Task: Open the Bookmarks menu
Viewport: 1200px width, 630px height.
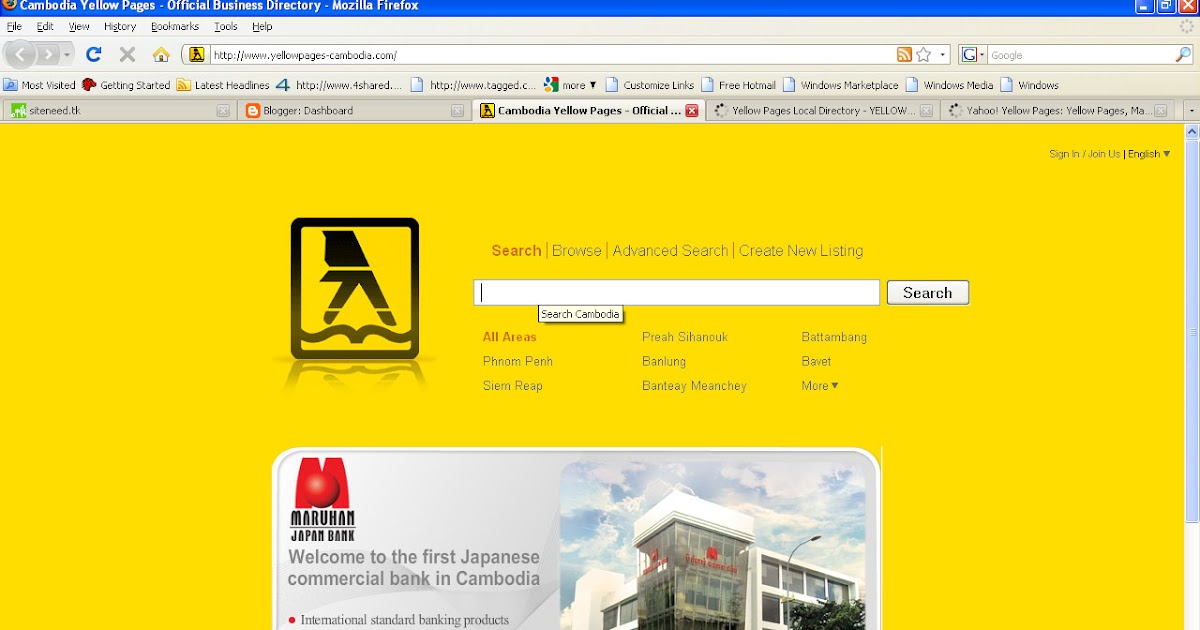Action: 175,27
